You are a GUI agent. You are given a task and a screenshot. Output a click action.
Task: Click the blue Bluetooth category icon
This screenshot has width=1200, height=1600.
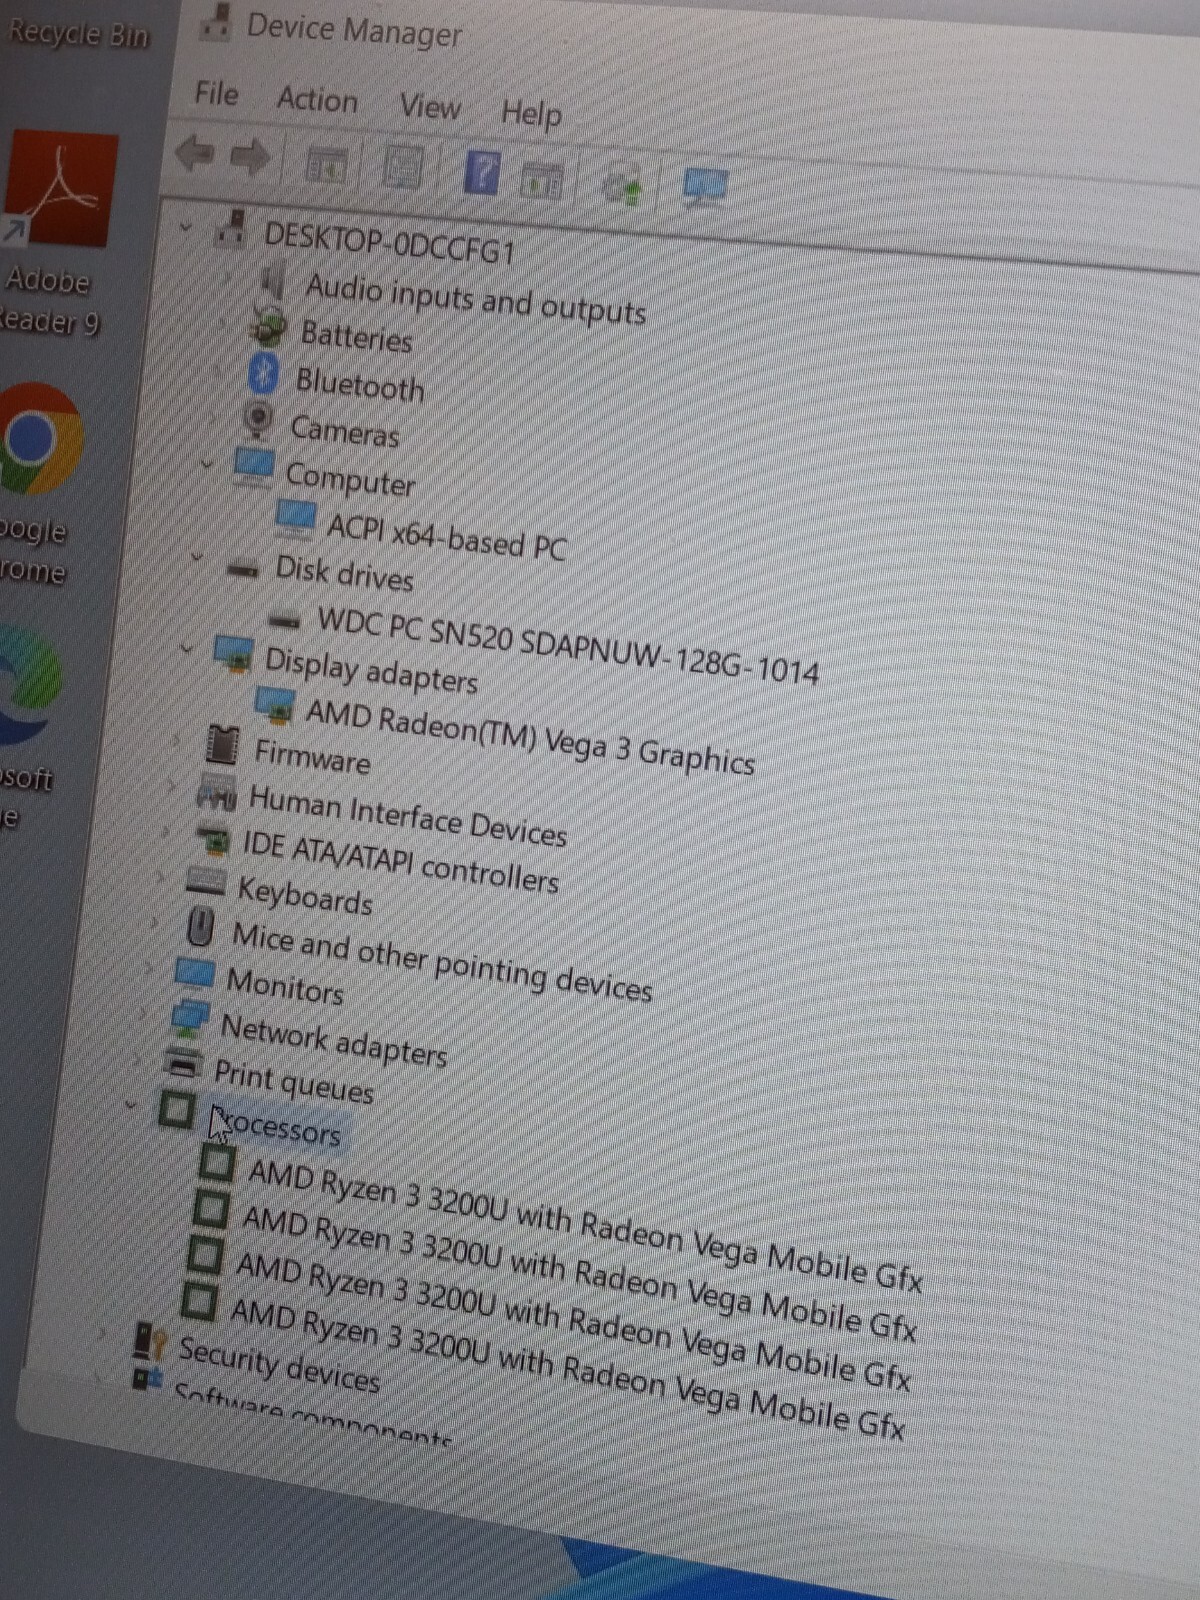coord(263,373)
